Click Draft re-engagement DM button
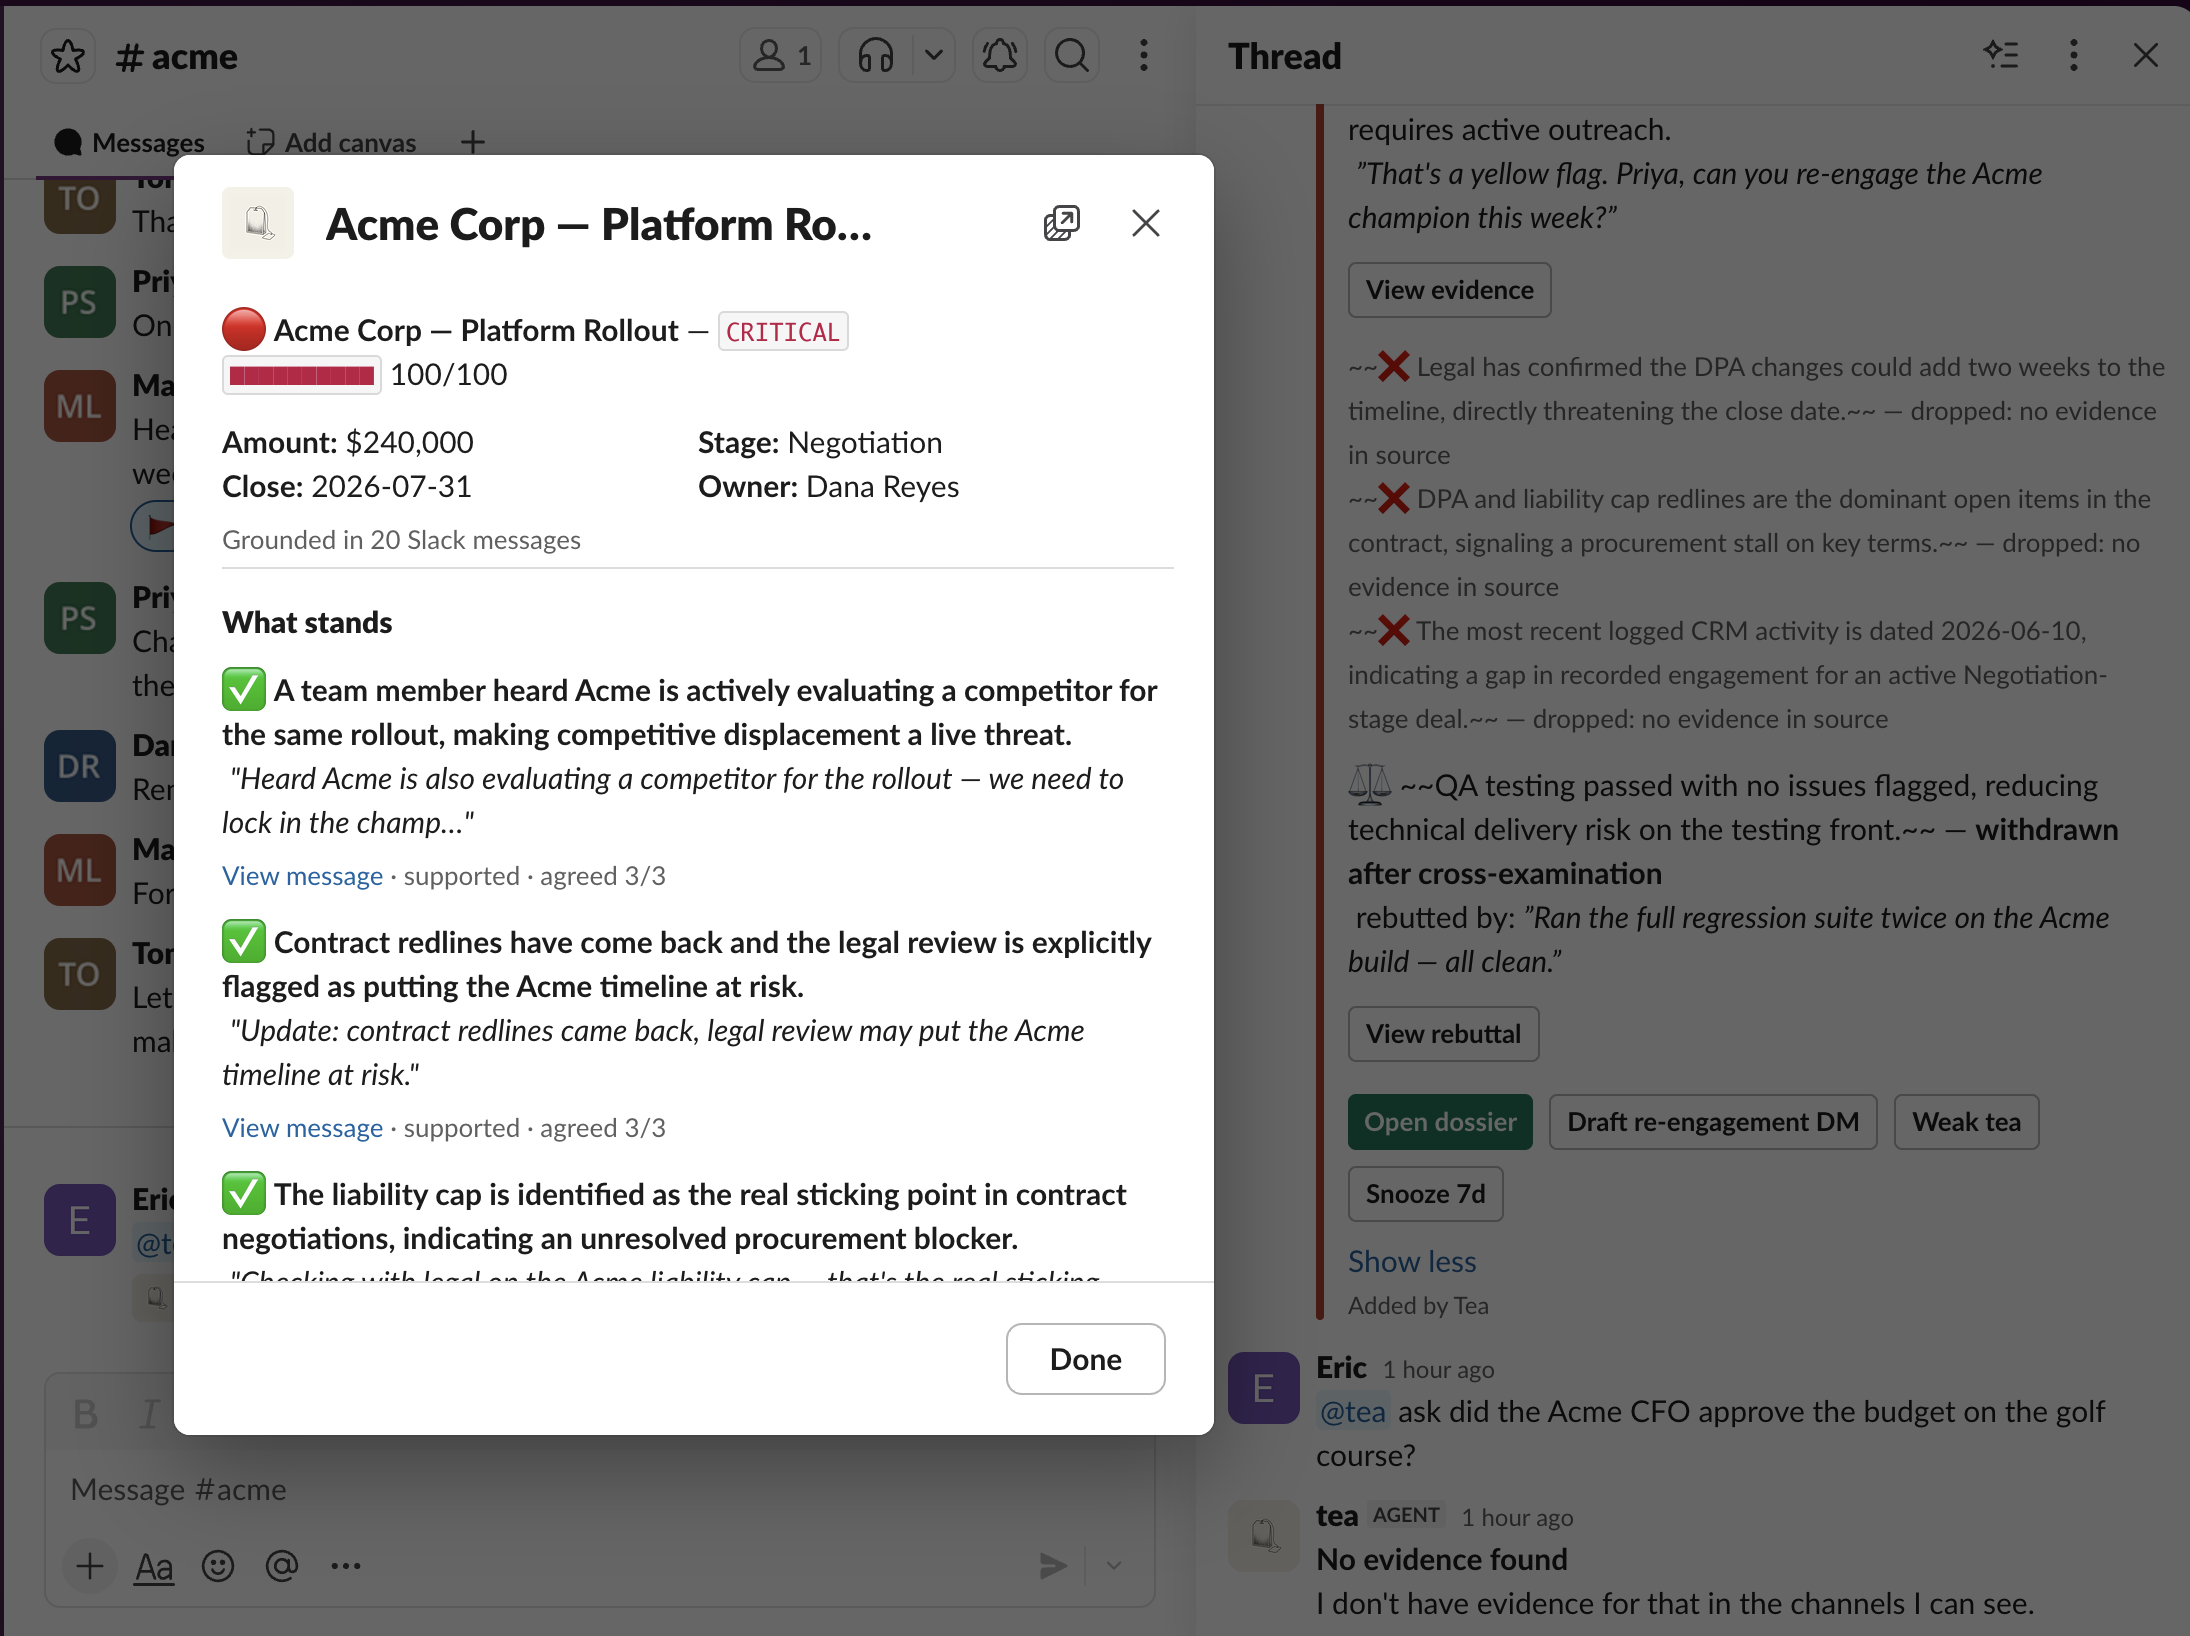2190x1636 pixels. point(1713,1122)
